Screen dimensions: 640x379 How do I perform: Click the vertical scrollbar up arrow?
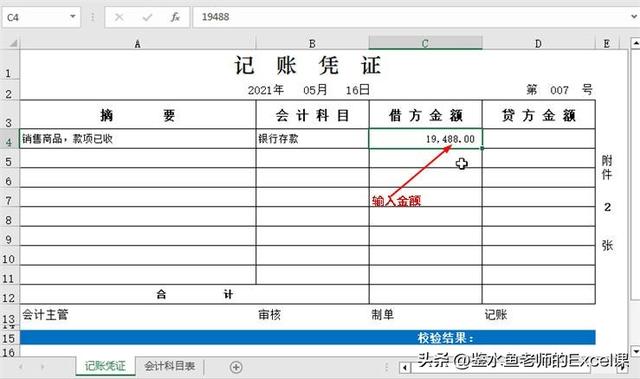(635, 42)
